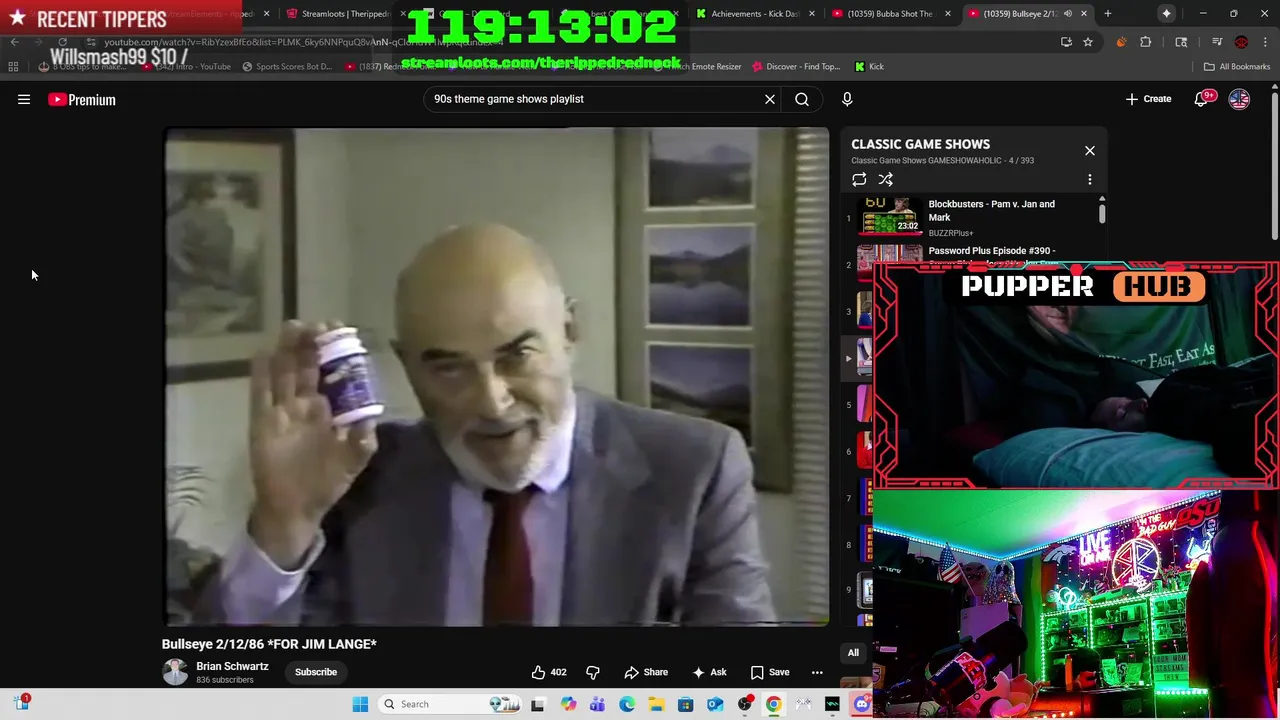Open Blockbusters - Pam v. Jan and Mark title
The width and height of the screenshot is (1280, 720).
(991, 210)
